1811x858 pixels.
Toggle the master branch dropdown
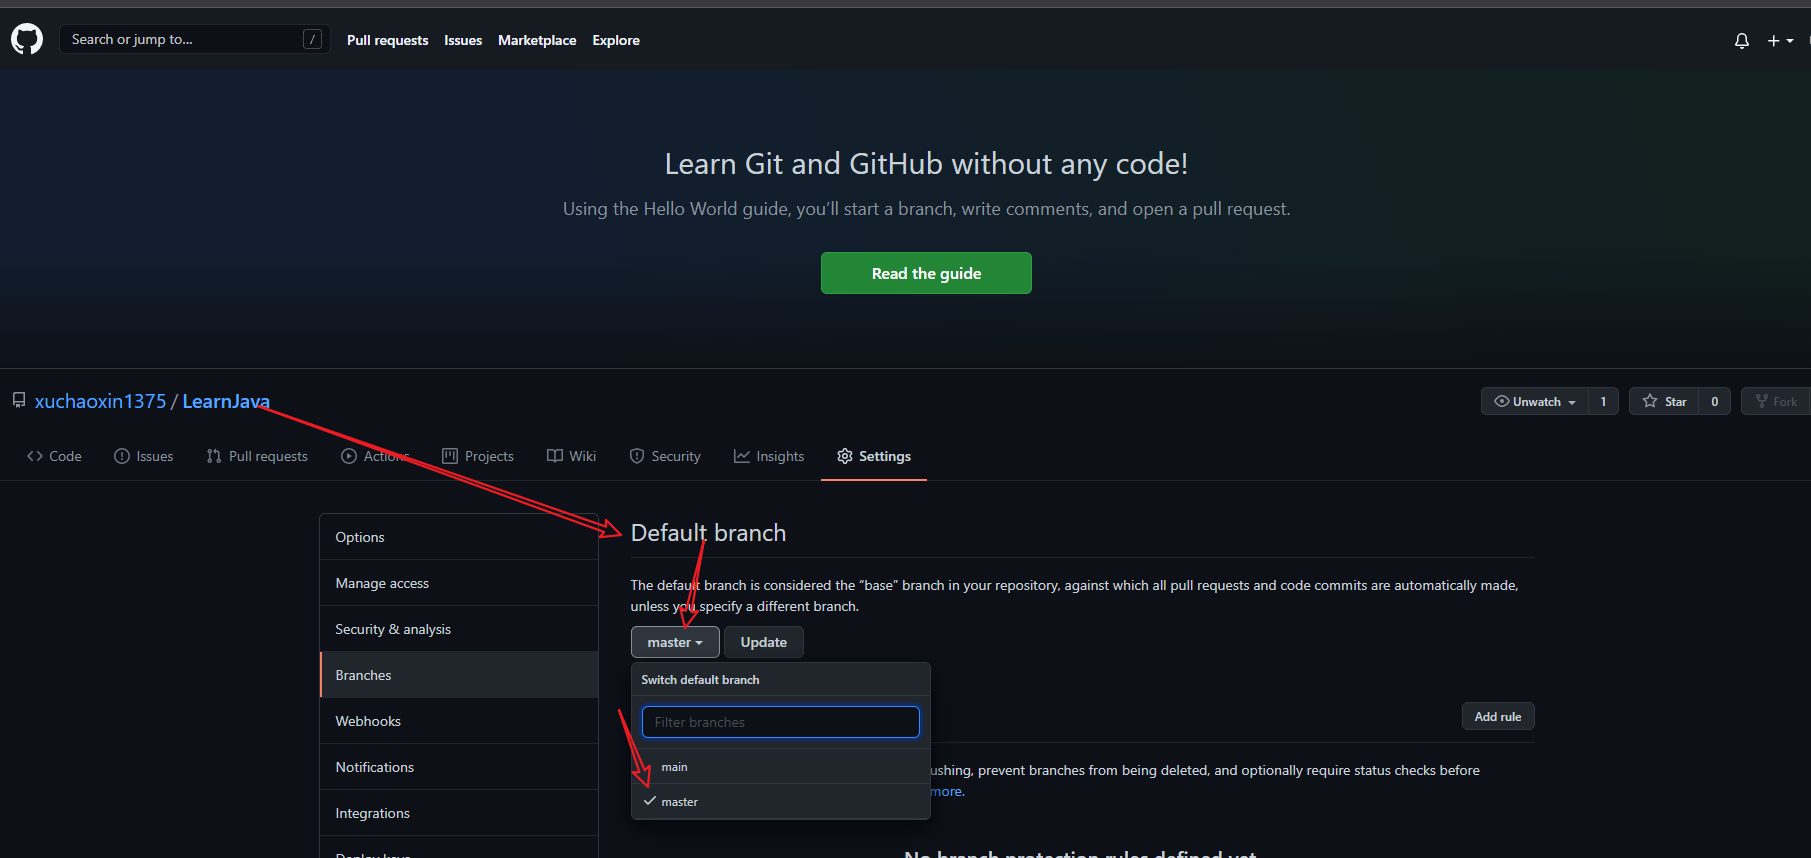tap(675, 642)
